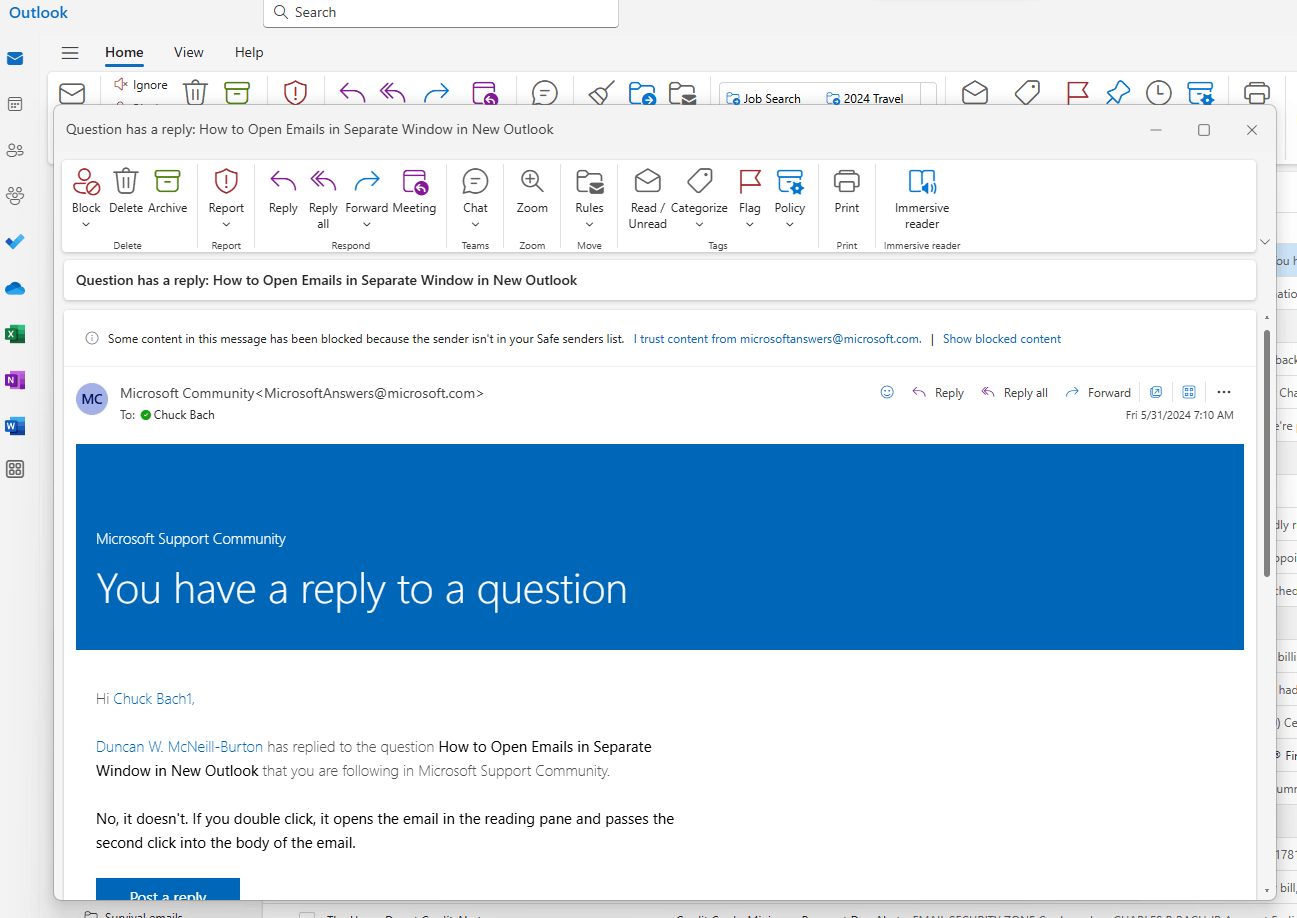This screenshot has height=918, width=1297.
Task: Click recipient name Chuck Bach in To line
Action: click(x=184, y=415)
